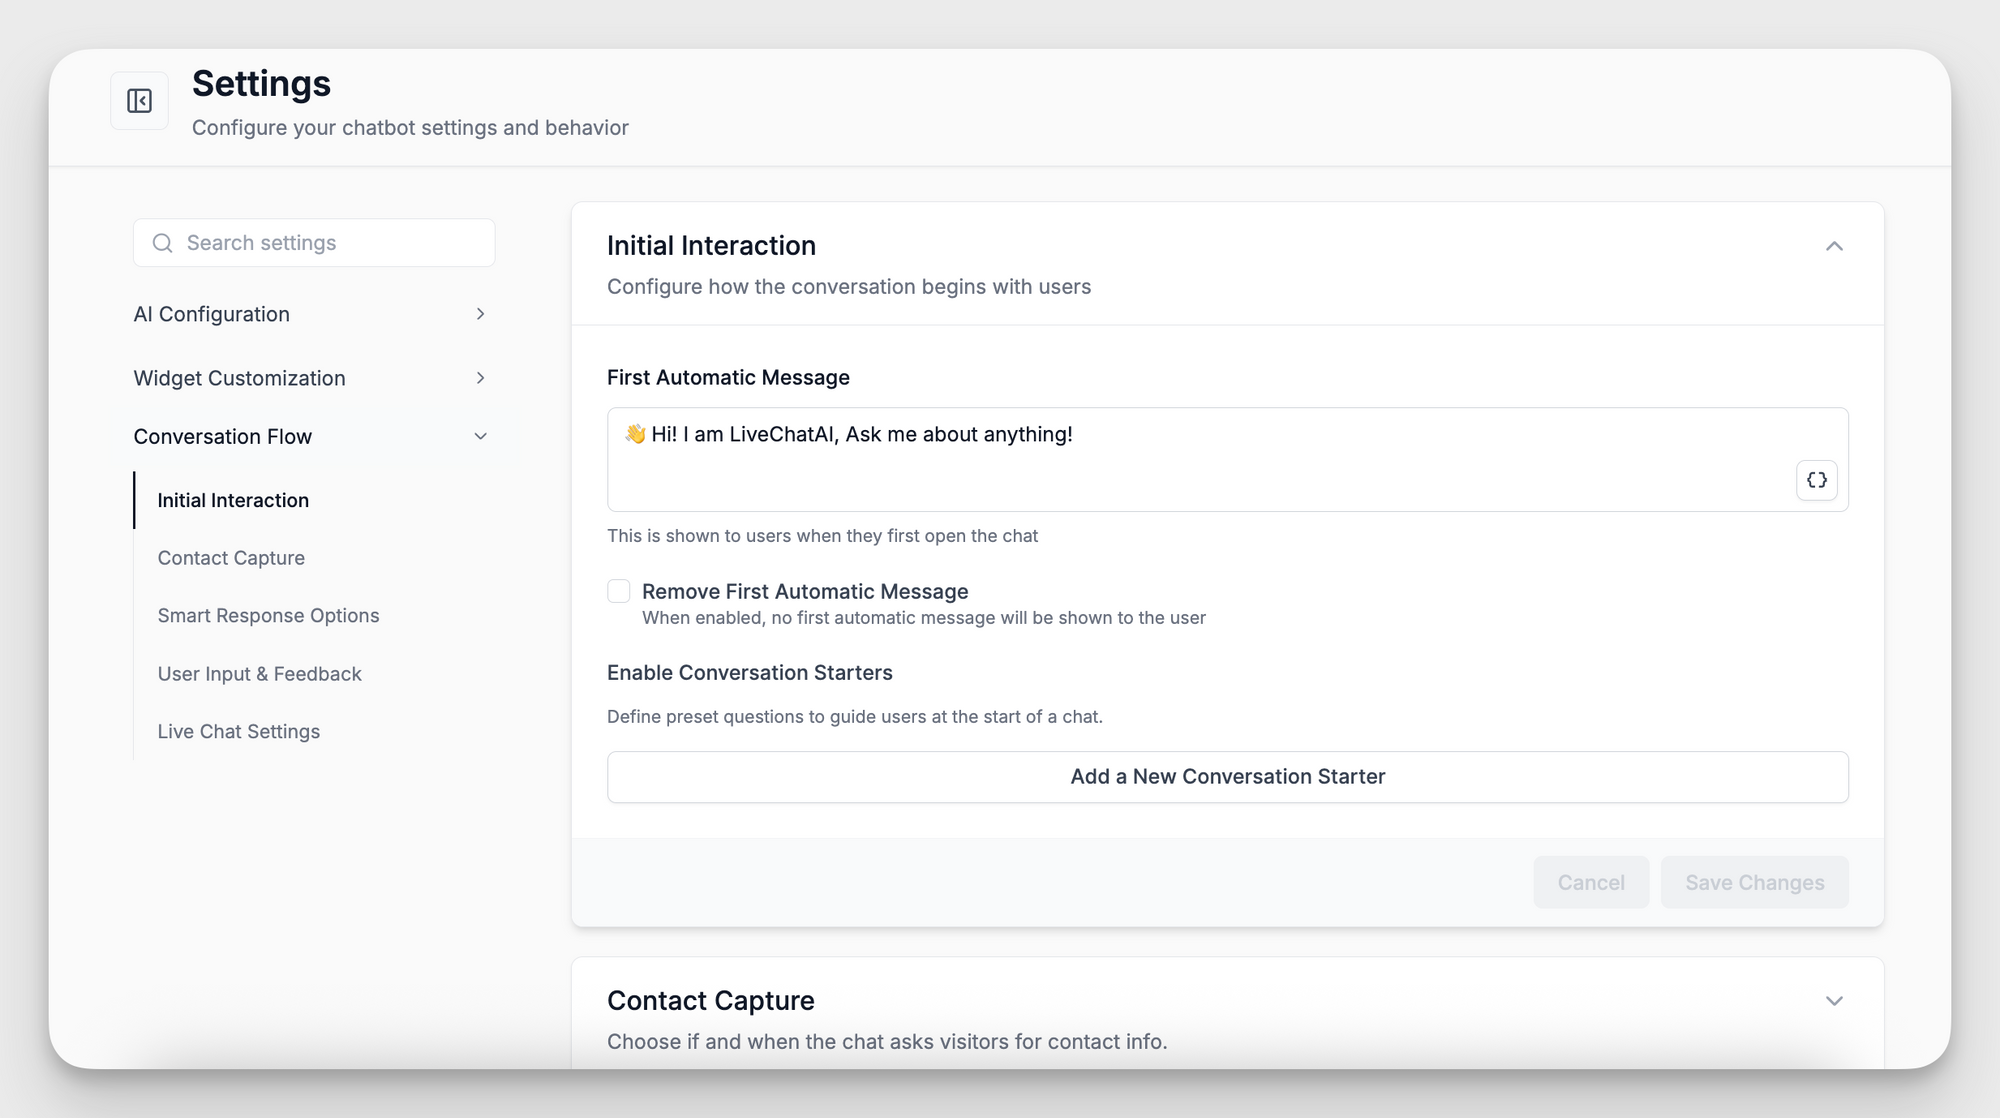Go to User Input & Feedback
Image resolution: width=2000 pixels, height=1118 pixels.
coord(259,674)
